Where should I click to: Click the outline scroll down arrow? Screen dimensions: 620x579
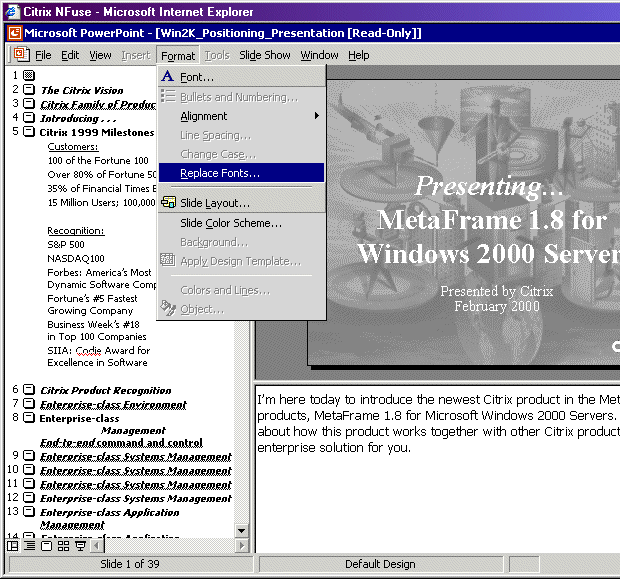241,530
